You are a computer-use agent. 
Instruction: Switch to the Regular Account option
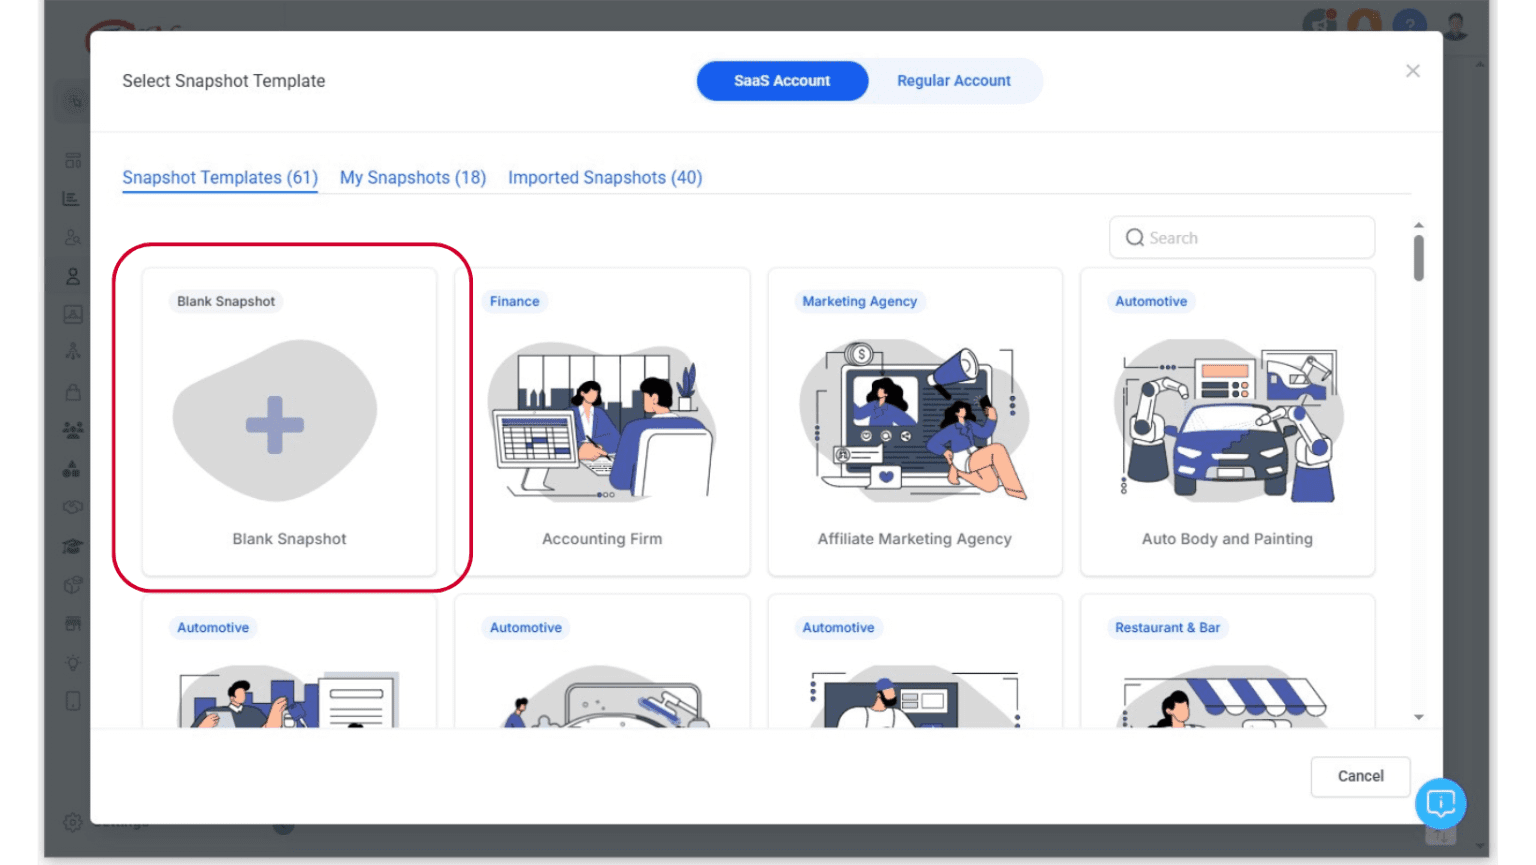click(954, 81)
